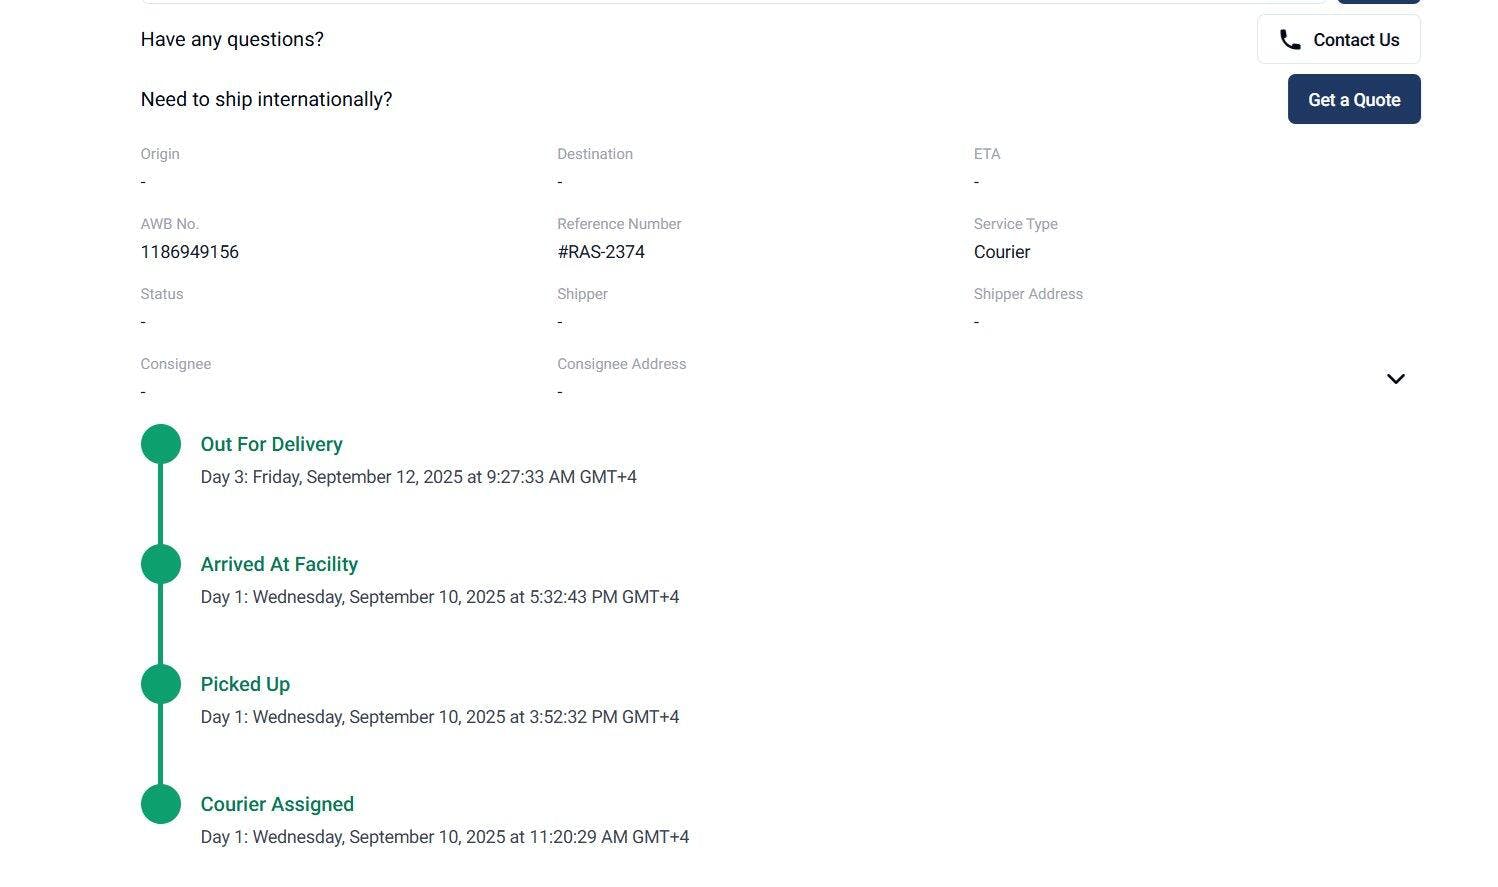Click the 11:20:29 AM courier assigned timestamp
1498x887 pixels.
click(445, 837)
